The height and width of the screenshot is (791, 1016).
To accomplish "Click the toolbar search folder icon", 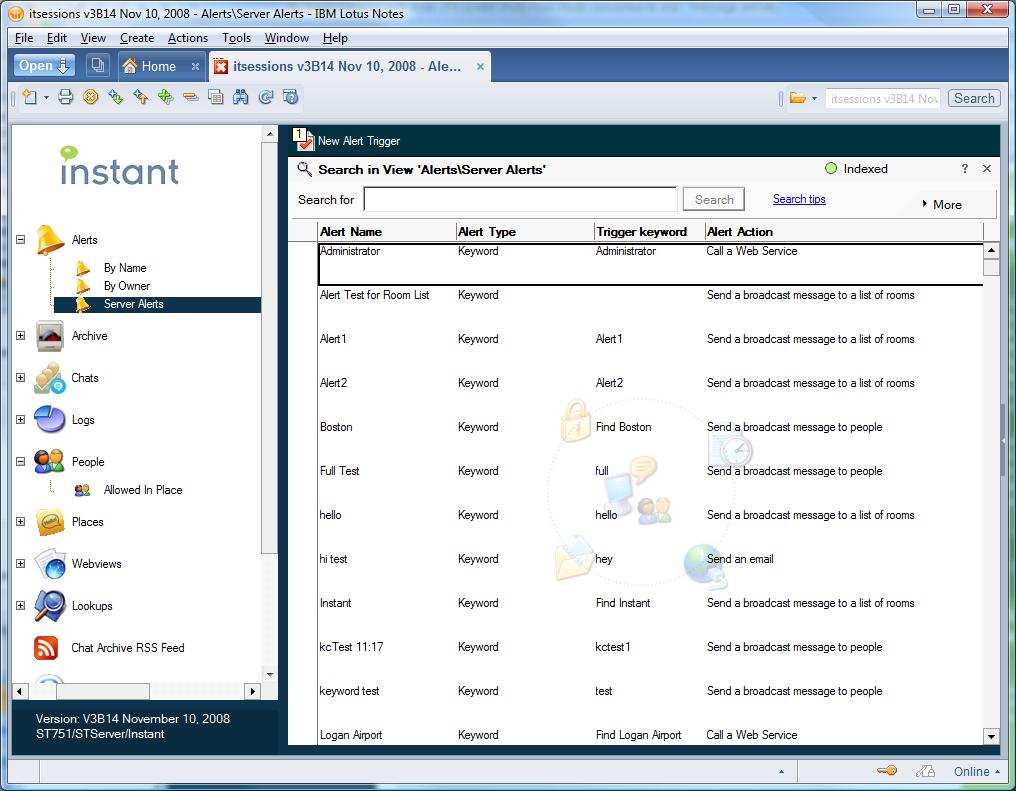I will 798,98.
